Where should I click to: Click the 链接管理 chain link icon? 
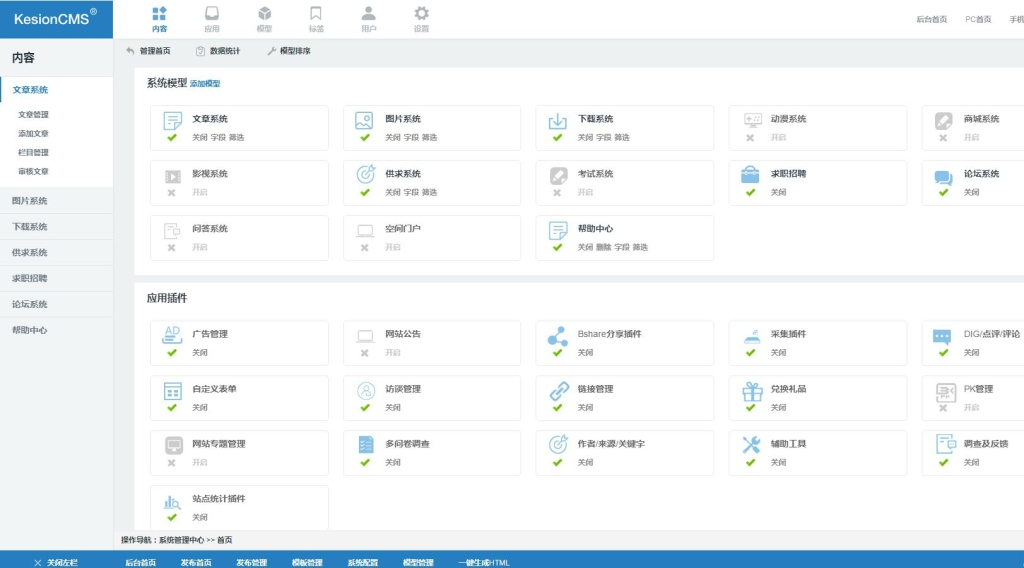[559, 390]
